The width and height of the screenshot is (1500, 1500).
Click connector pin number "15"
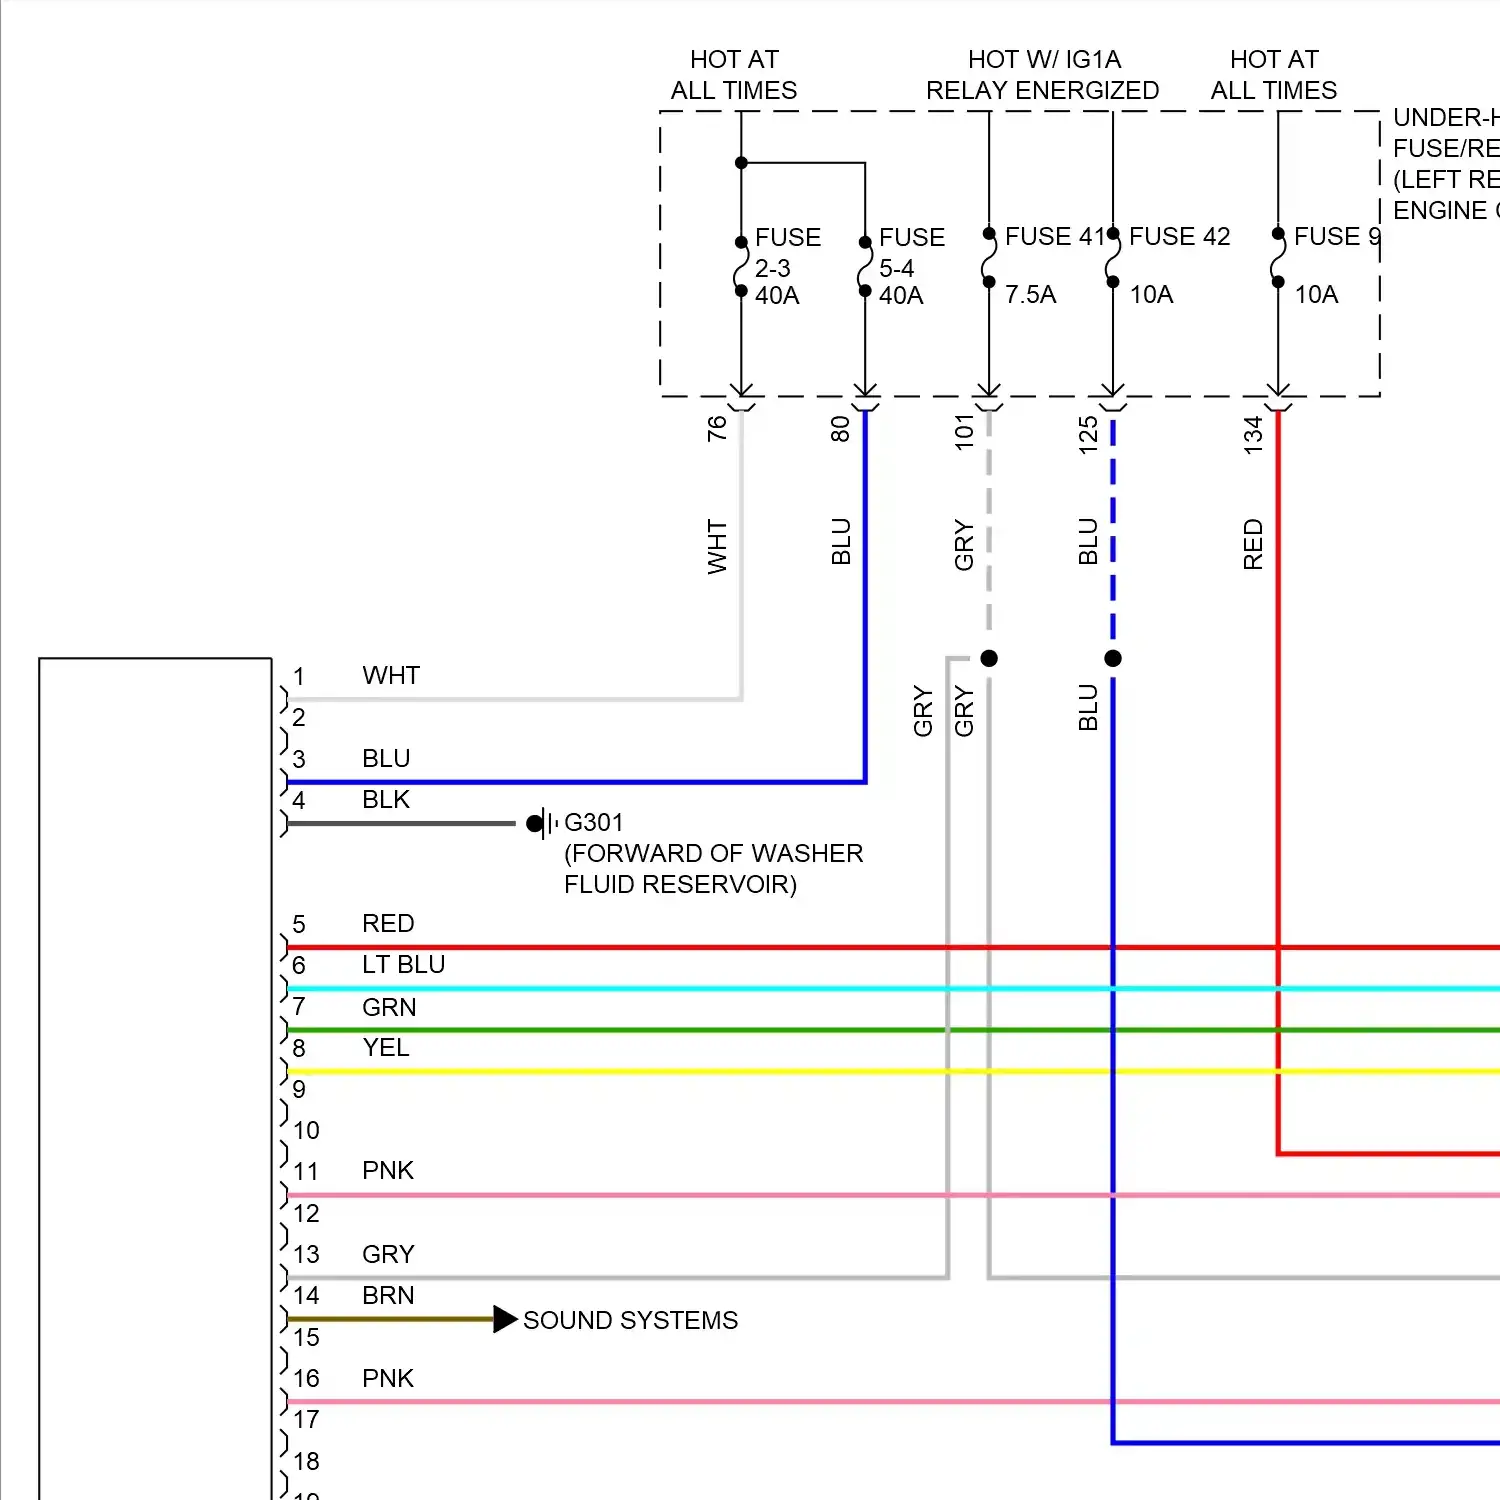pyautogui.click(x=306, y=1337)
